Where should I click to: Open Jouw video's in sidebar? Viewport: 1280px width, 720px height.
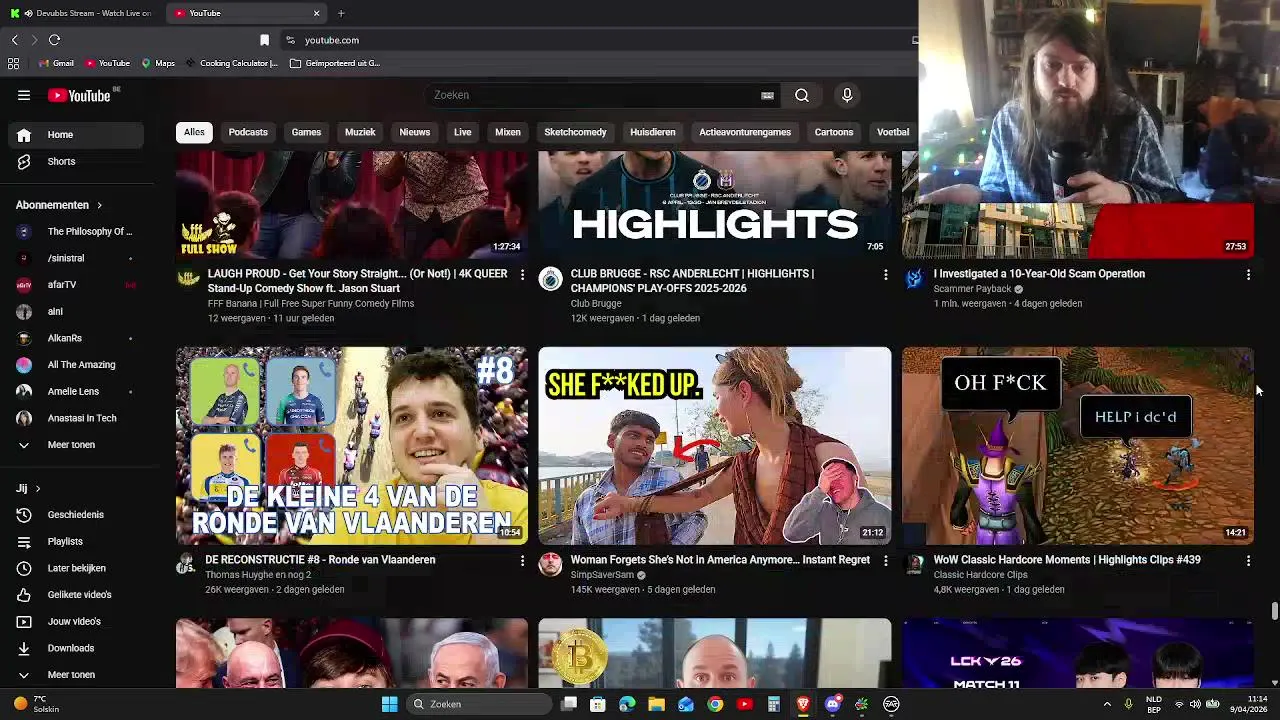[x=76, y=621]
